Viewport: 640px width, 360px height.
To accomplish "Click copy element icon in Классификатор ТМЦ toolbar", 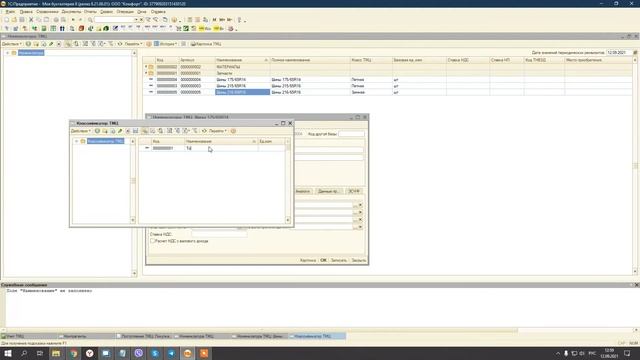I will pyautogui.click(x=113, y=131).
